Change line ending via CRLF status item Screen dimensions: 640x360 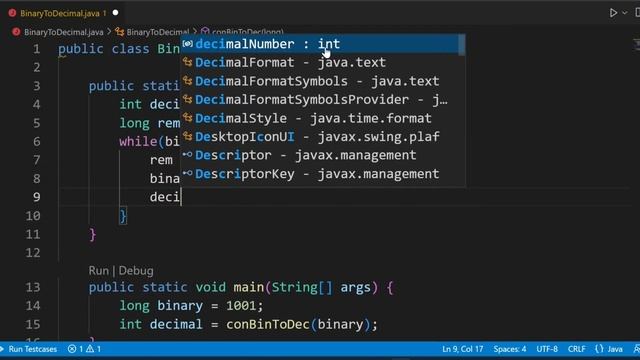tap(576, 349)
